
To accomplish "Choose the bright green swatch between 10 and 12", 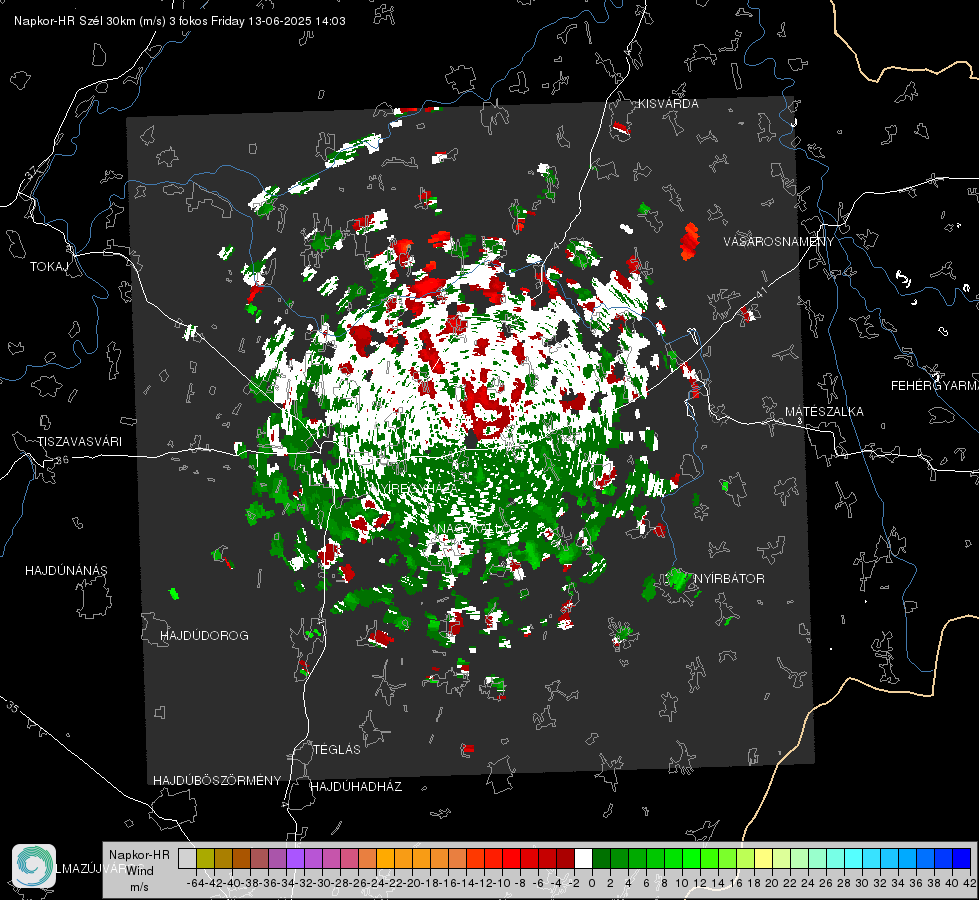I will coord(691,858).
